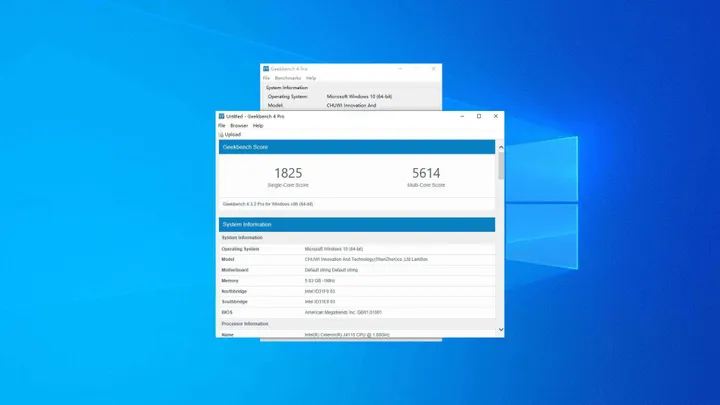Click the Model row label in front window
Image resolution: width=720 pixels, height=405 pixels.
pos(228,259)
